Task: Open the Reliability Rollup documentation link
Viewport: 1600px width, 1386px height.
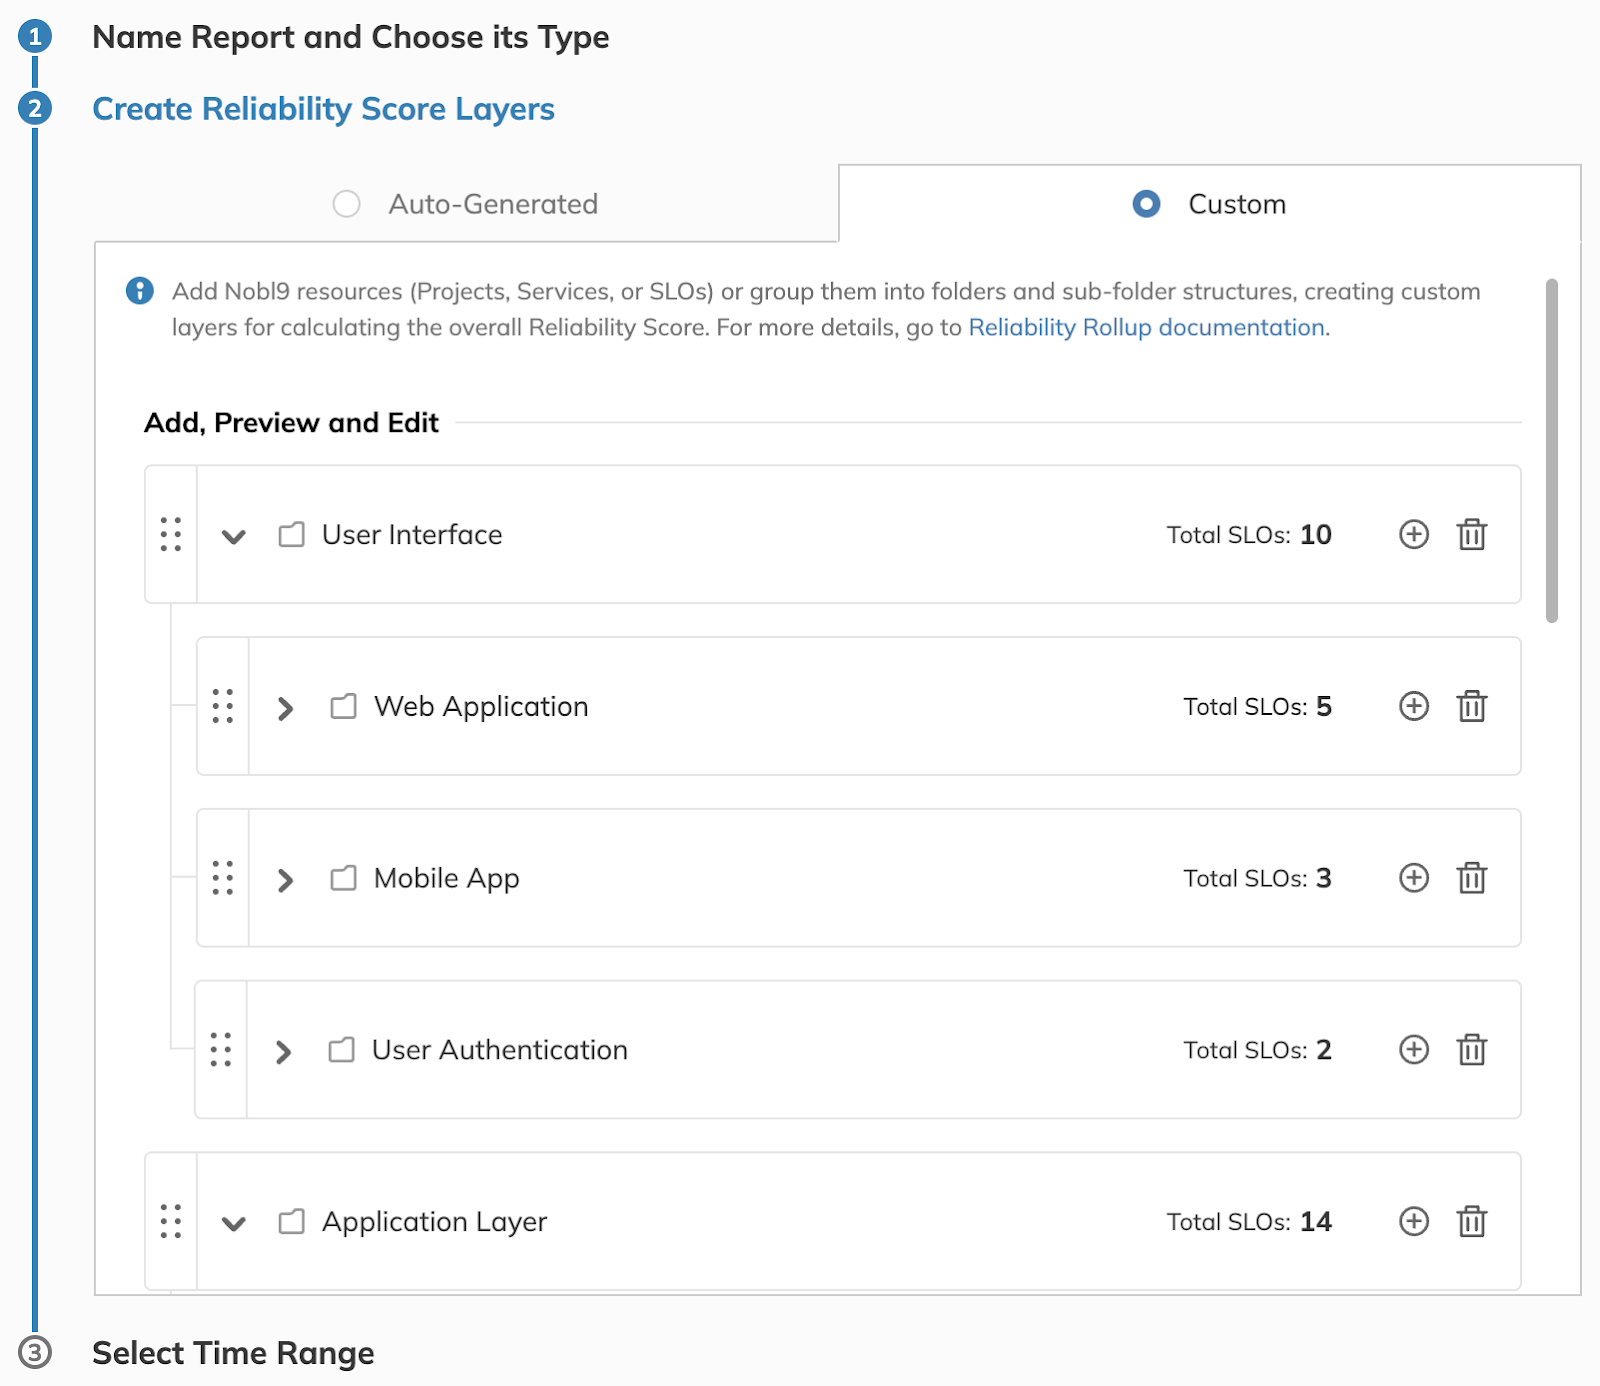Action: pos(1147,327)
